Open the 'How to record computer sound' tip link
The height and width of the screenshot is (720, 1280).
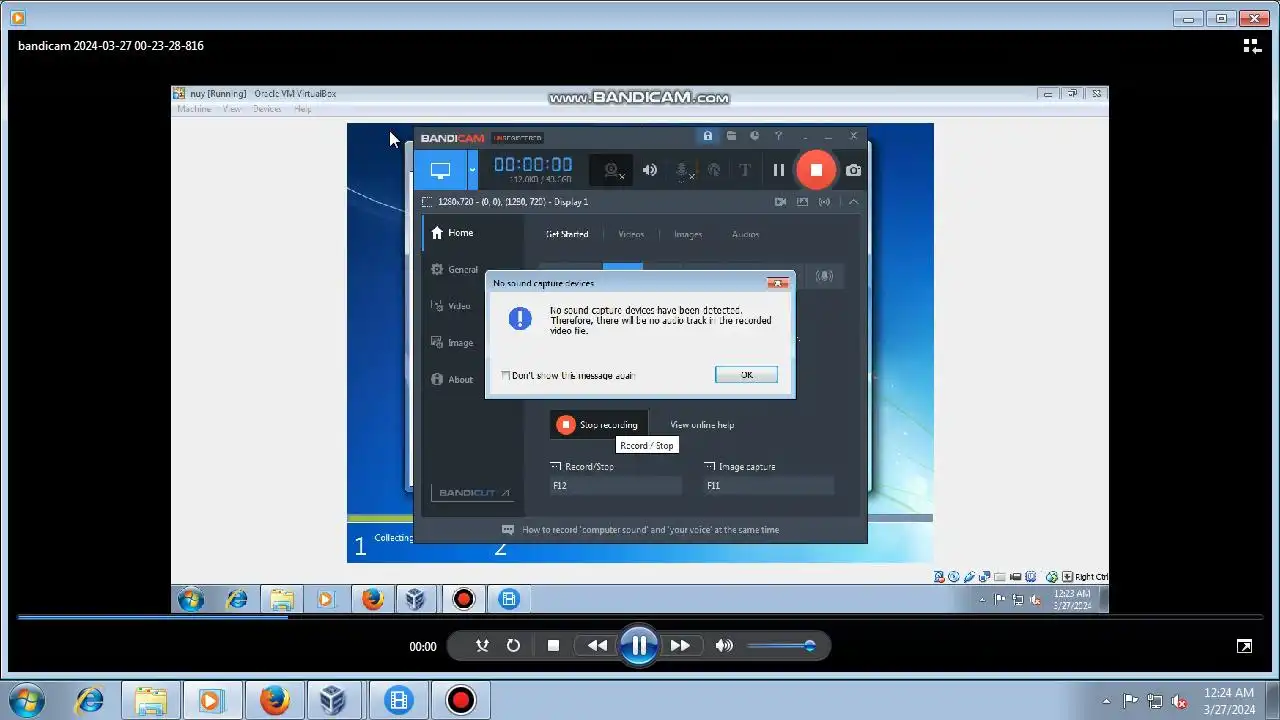click(x=650, y=530)
